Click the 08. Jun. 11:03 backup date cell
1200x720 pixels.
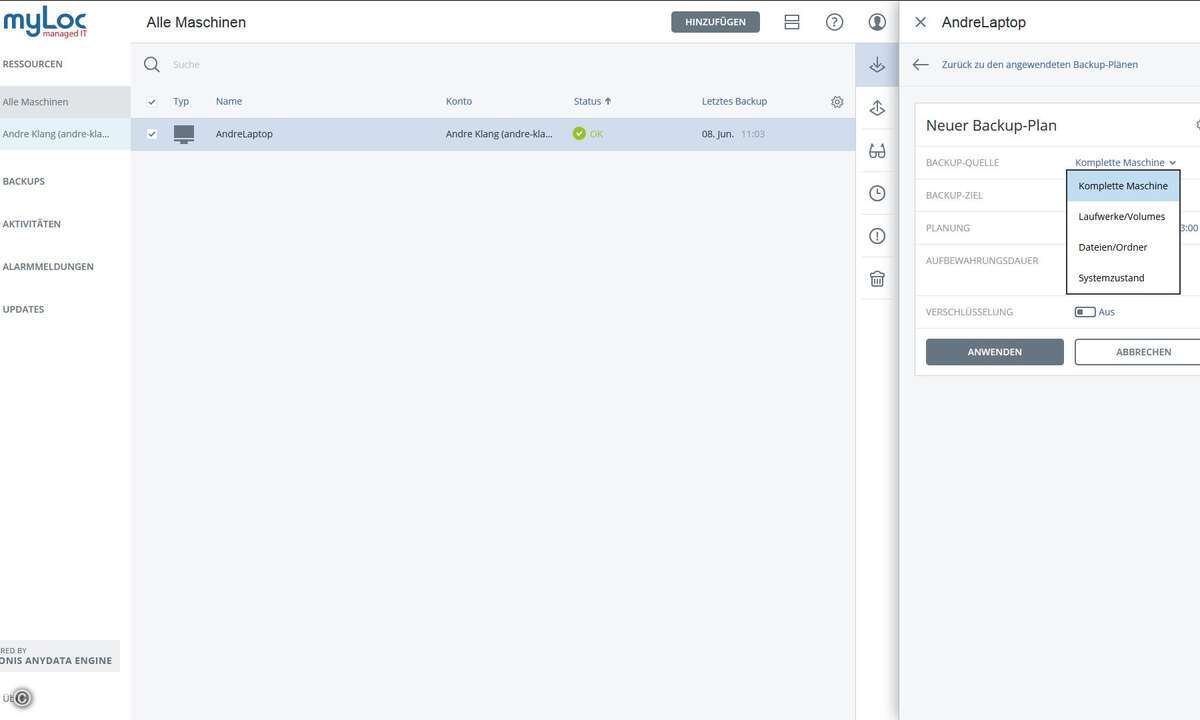733,134
